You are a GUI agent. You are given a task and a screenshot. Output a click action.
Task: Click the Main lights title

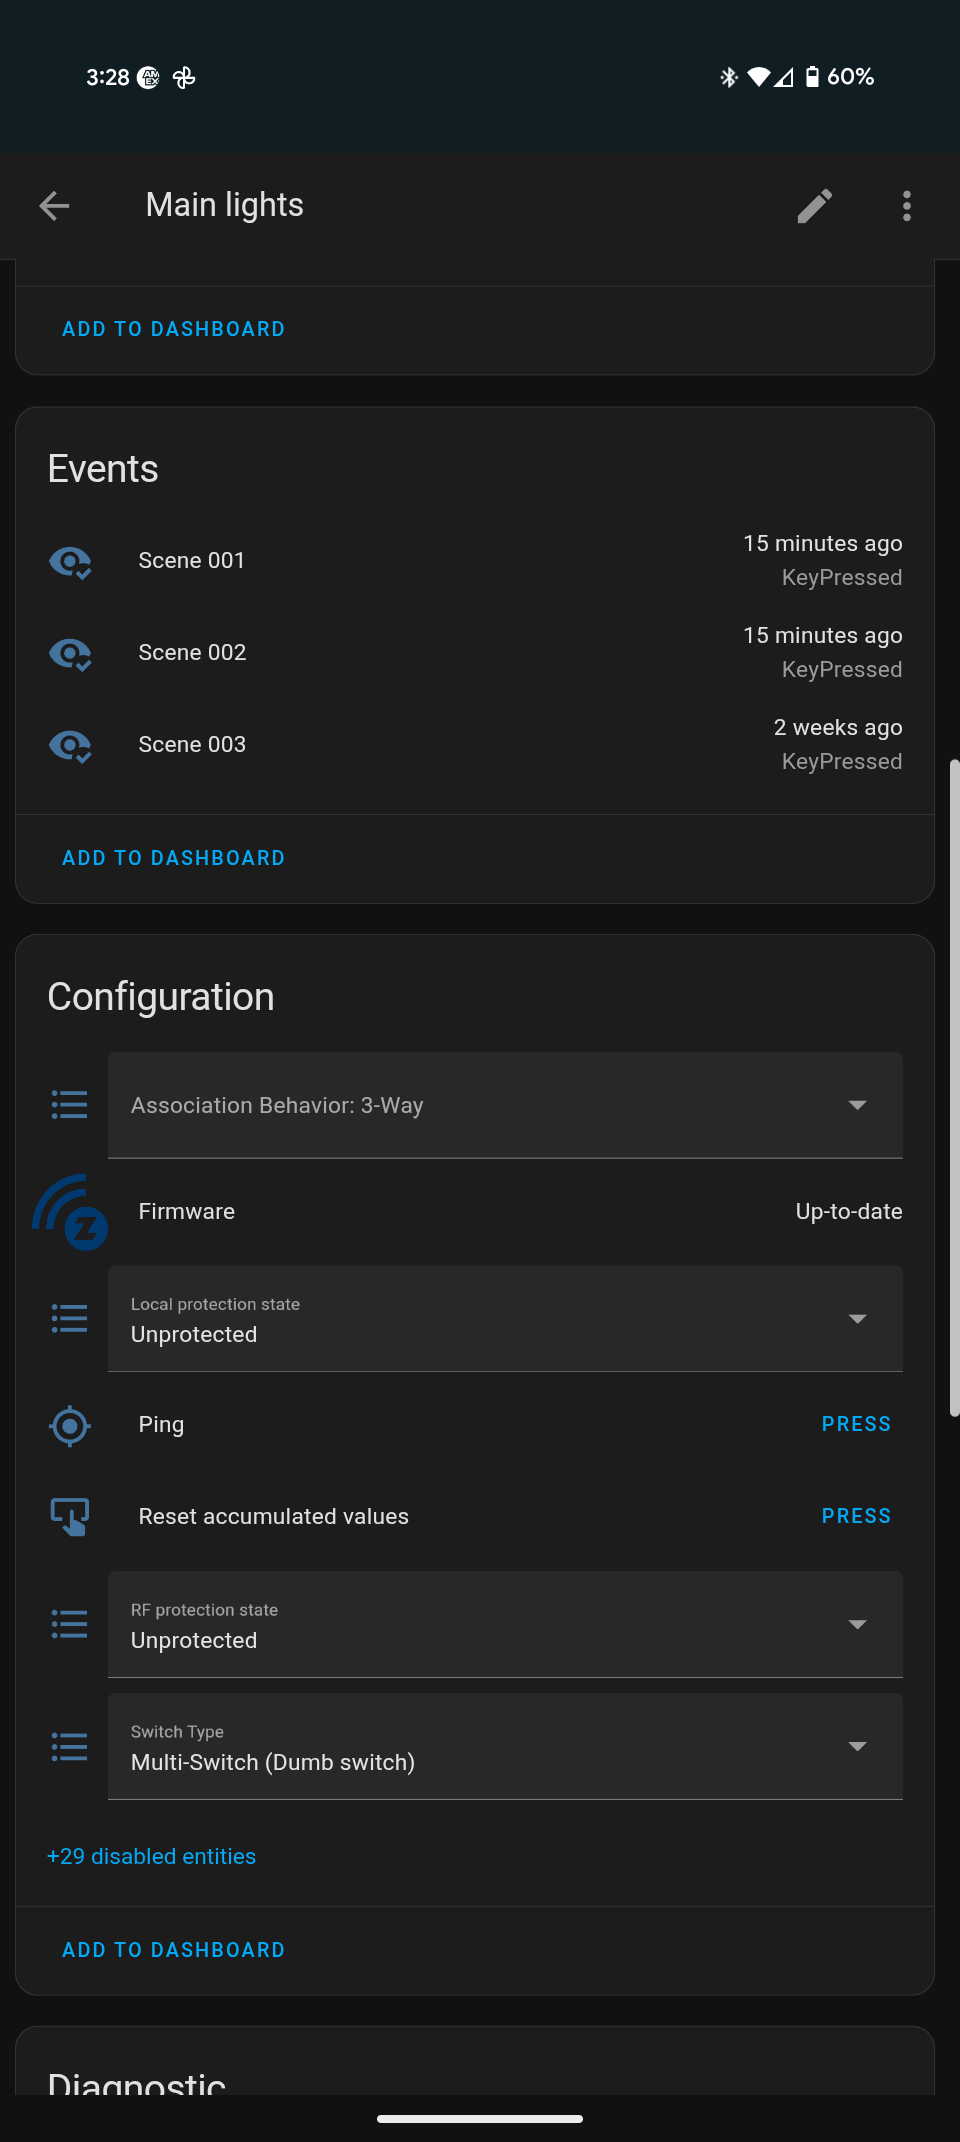click(x=225, y=205)
